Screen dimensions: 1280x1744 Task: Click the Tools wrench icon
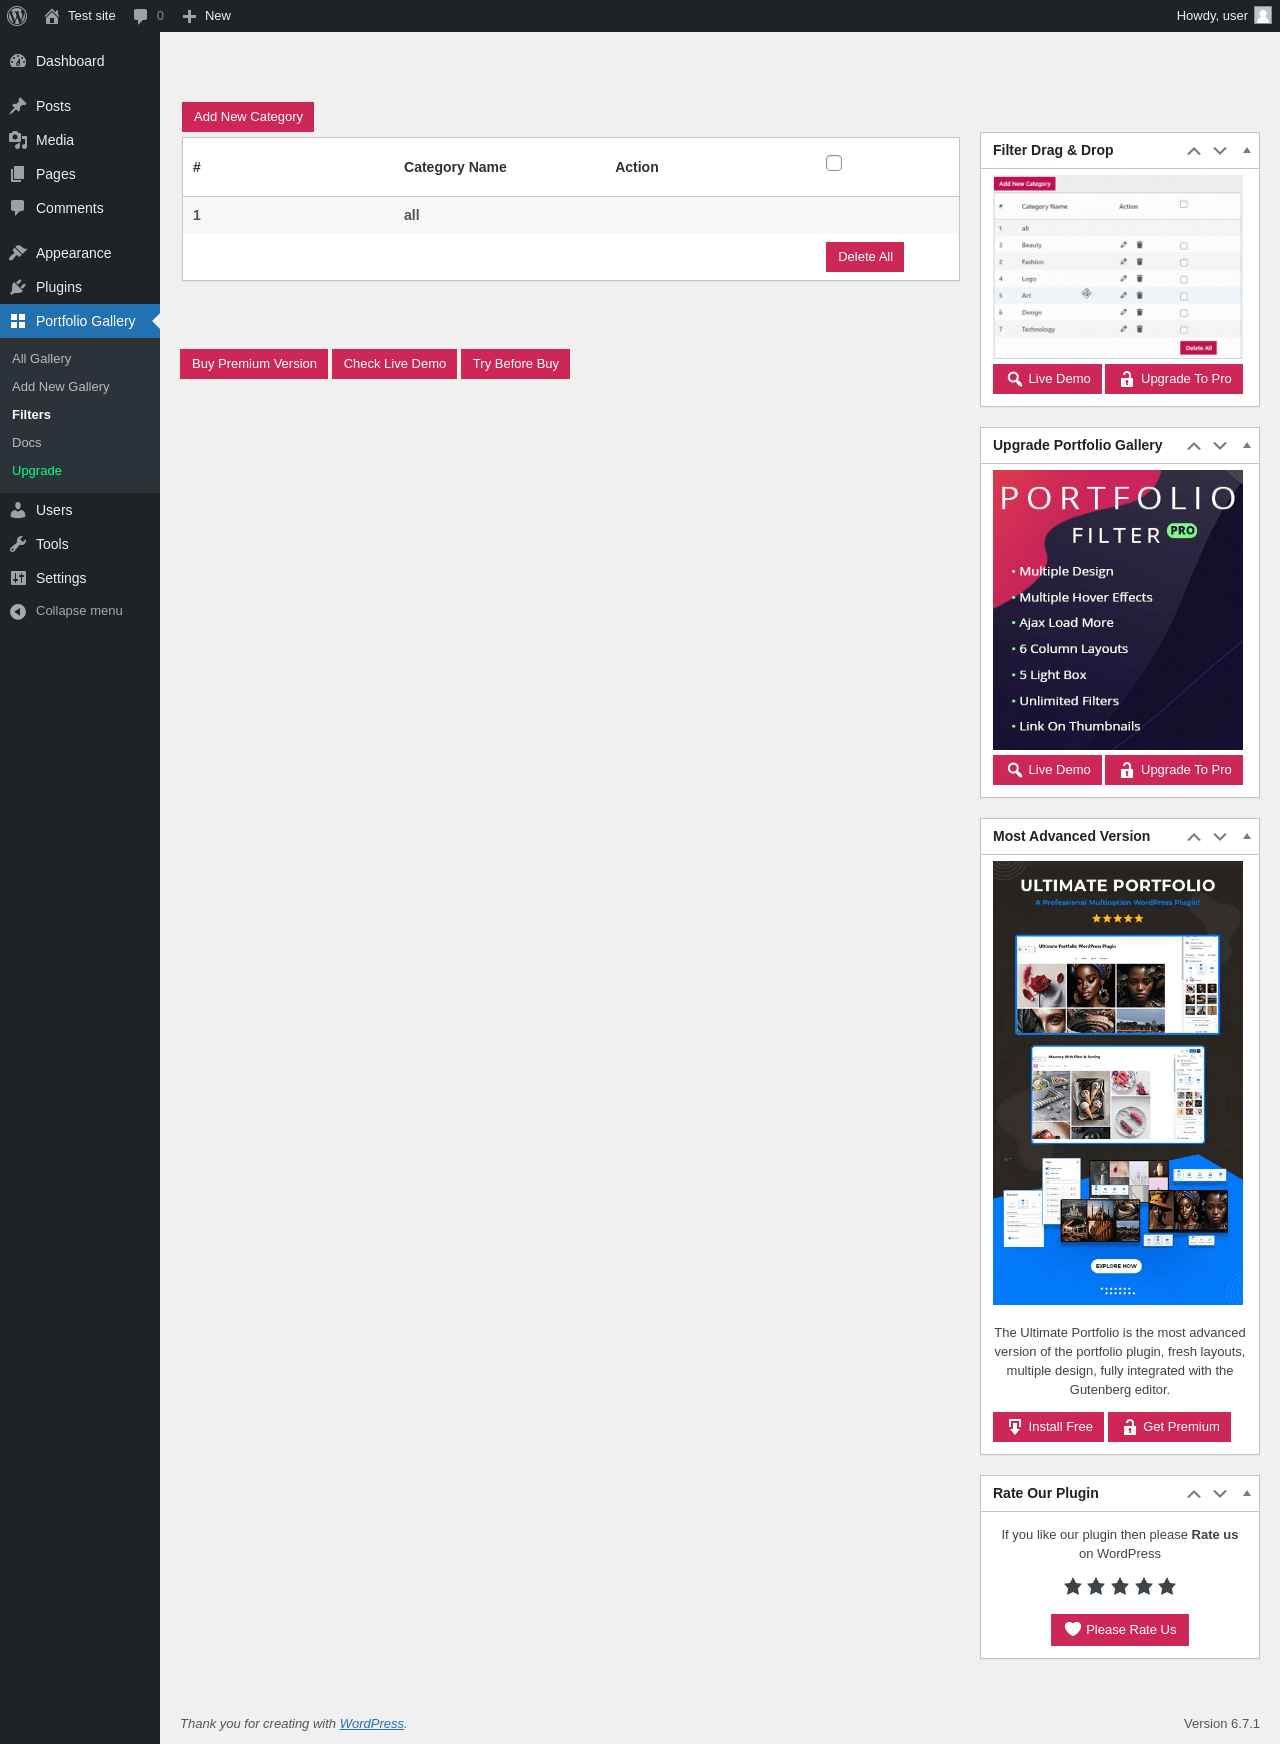coord(18,544)
